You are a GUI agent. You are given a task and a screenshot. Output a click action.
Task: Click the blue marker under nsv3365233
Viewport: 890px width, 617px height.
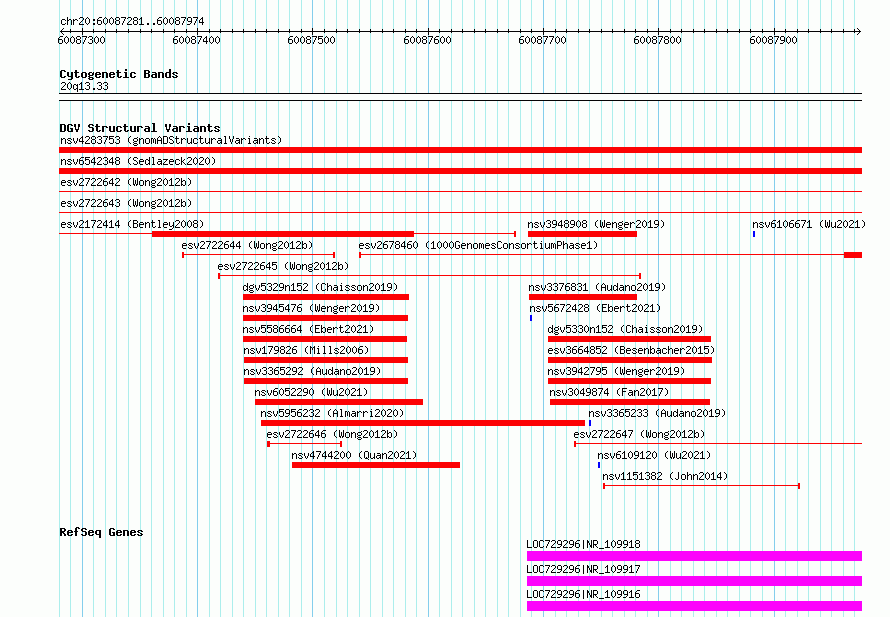point(590,423)
